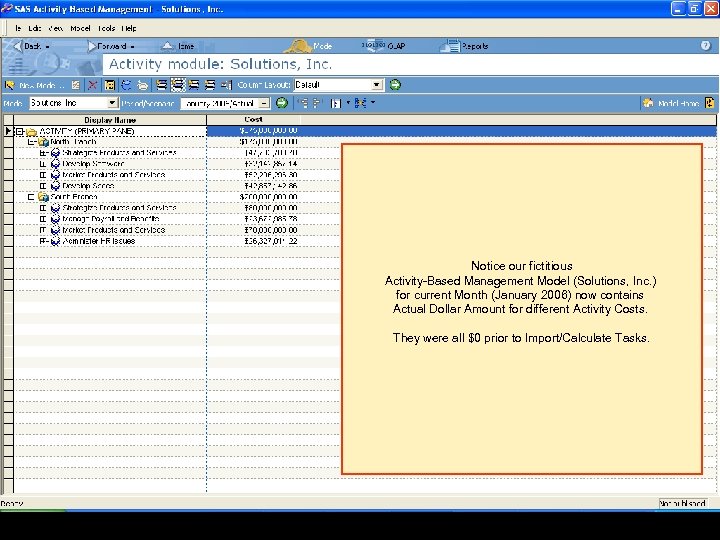This screenshot has height=540, width=720.
Task: Open the View menu
Action: (56, 28)
